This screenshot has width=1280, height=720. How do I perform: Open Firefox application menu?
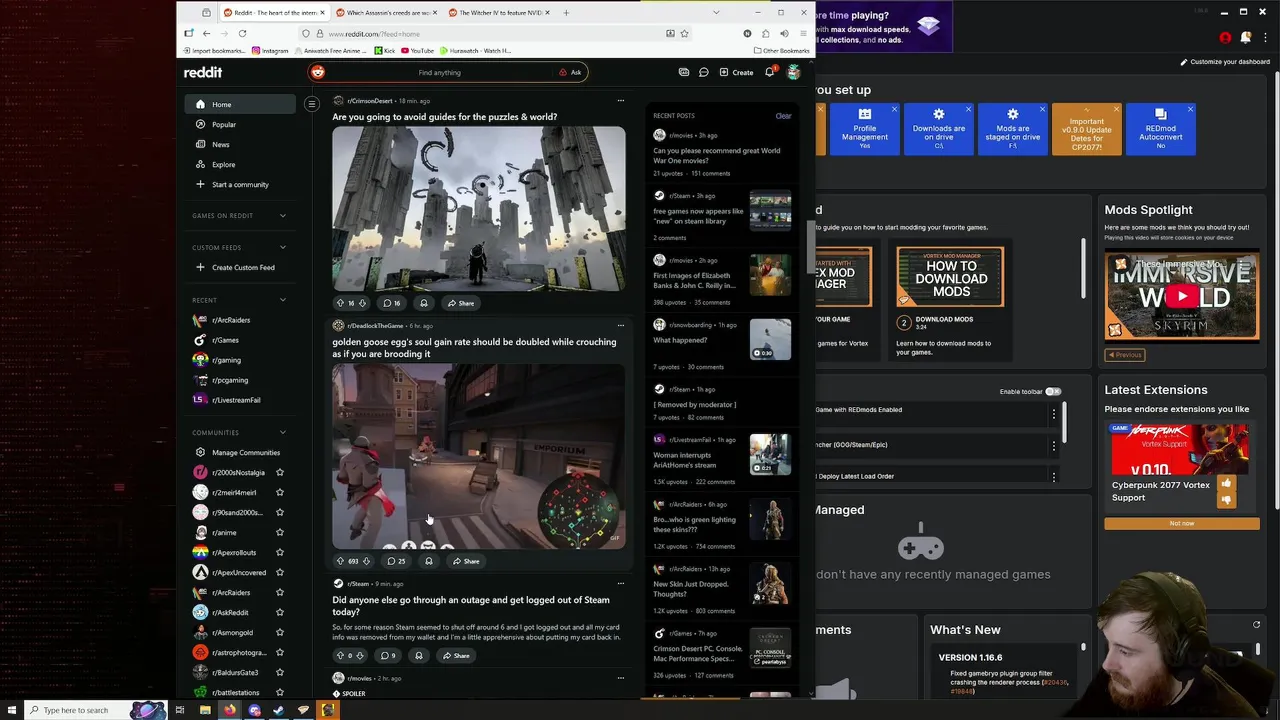pyautogui.click(x=803, y=33)
